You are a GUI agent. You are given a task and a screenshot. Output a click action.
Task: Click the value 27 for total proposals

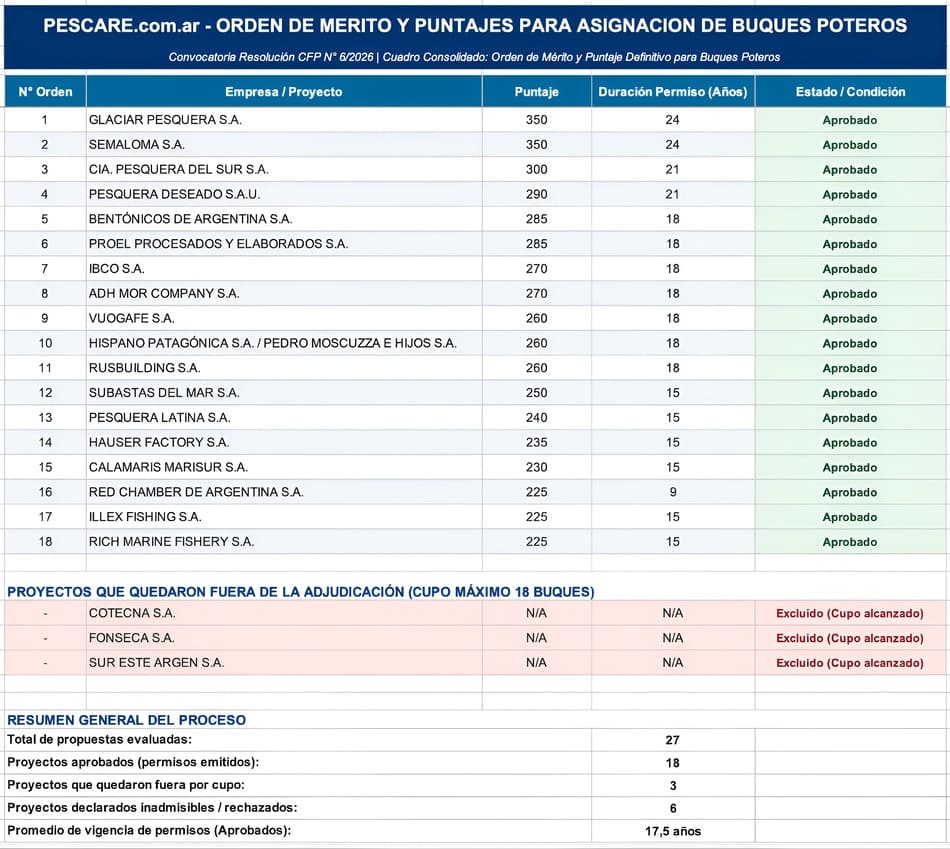click(x=673, y=741)
